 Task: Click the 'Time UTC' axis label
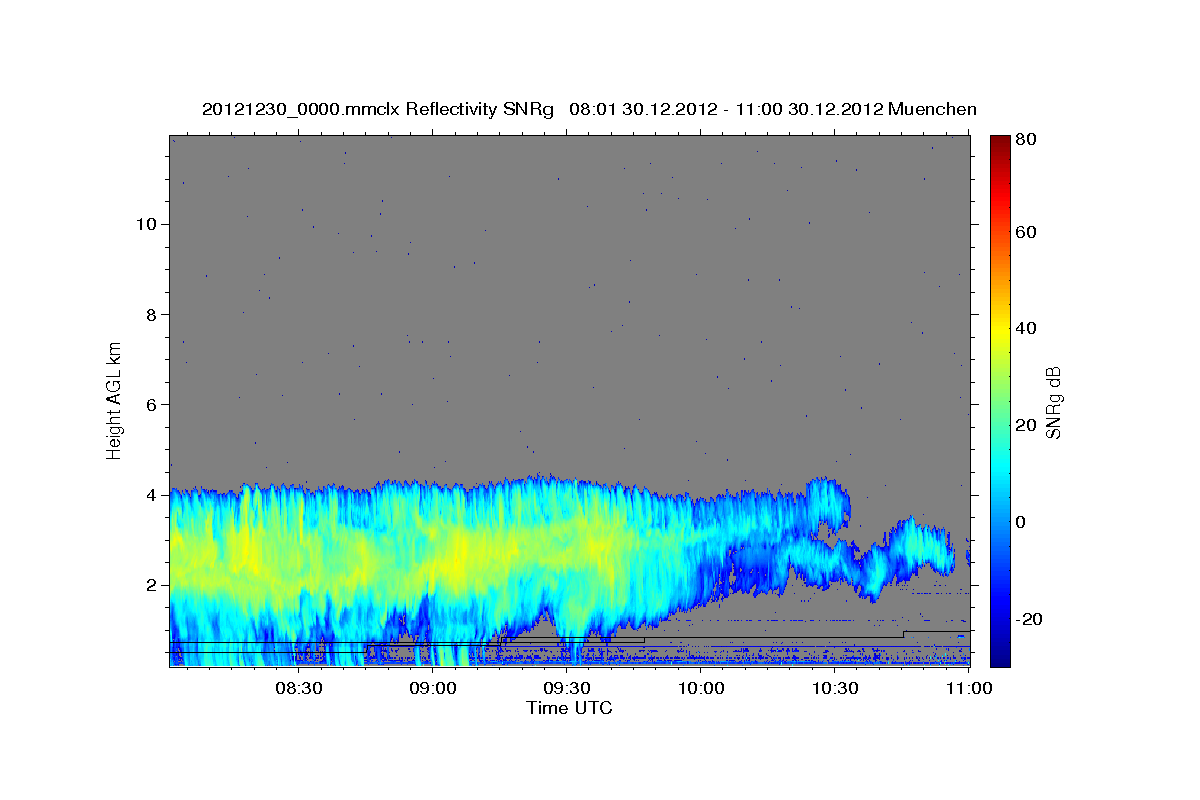(569, 708)
